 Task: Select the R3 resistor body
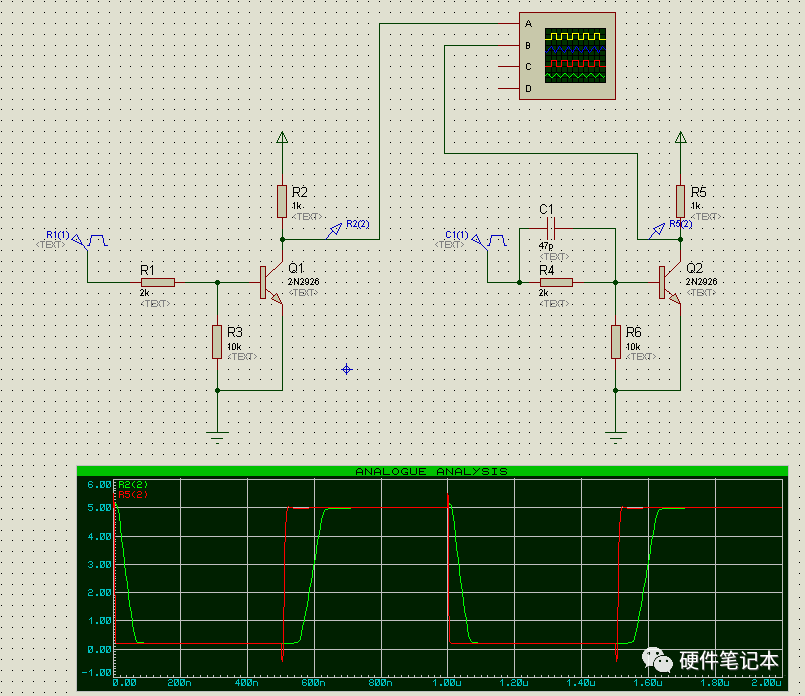pyautogui.click(x=217, y=342)
